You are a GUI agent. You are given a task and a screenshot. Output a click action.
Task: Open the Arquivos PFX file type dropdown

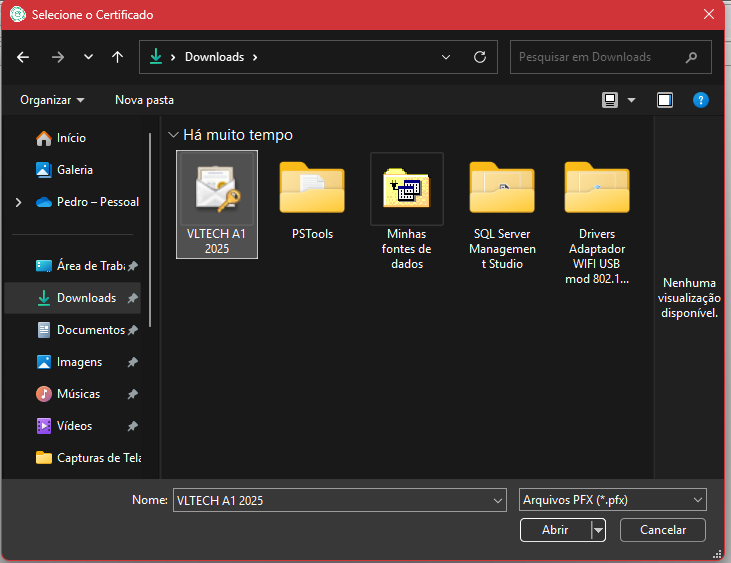613,500
